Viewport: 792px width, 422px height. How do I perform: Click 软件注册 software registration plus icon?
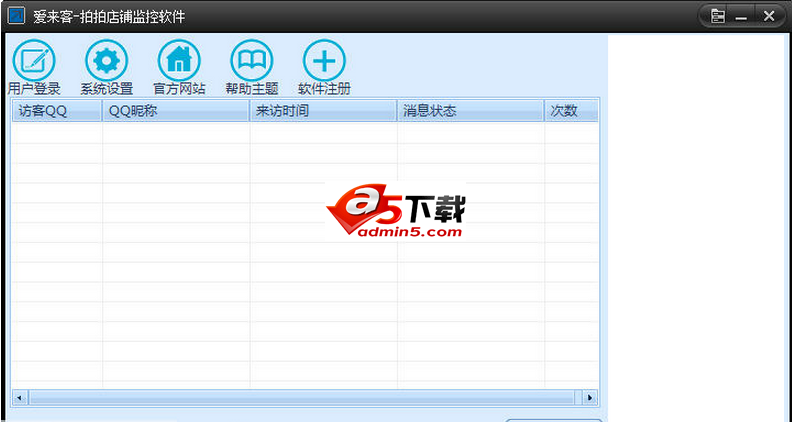coord(324,61)
